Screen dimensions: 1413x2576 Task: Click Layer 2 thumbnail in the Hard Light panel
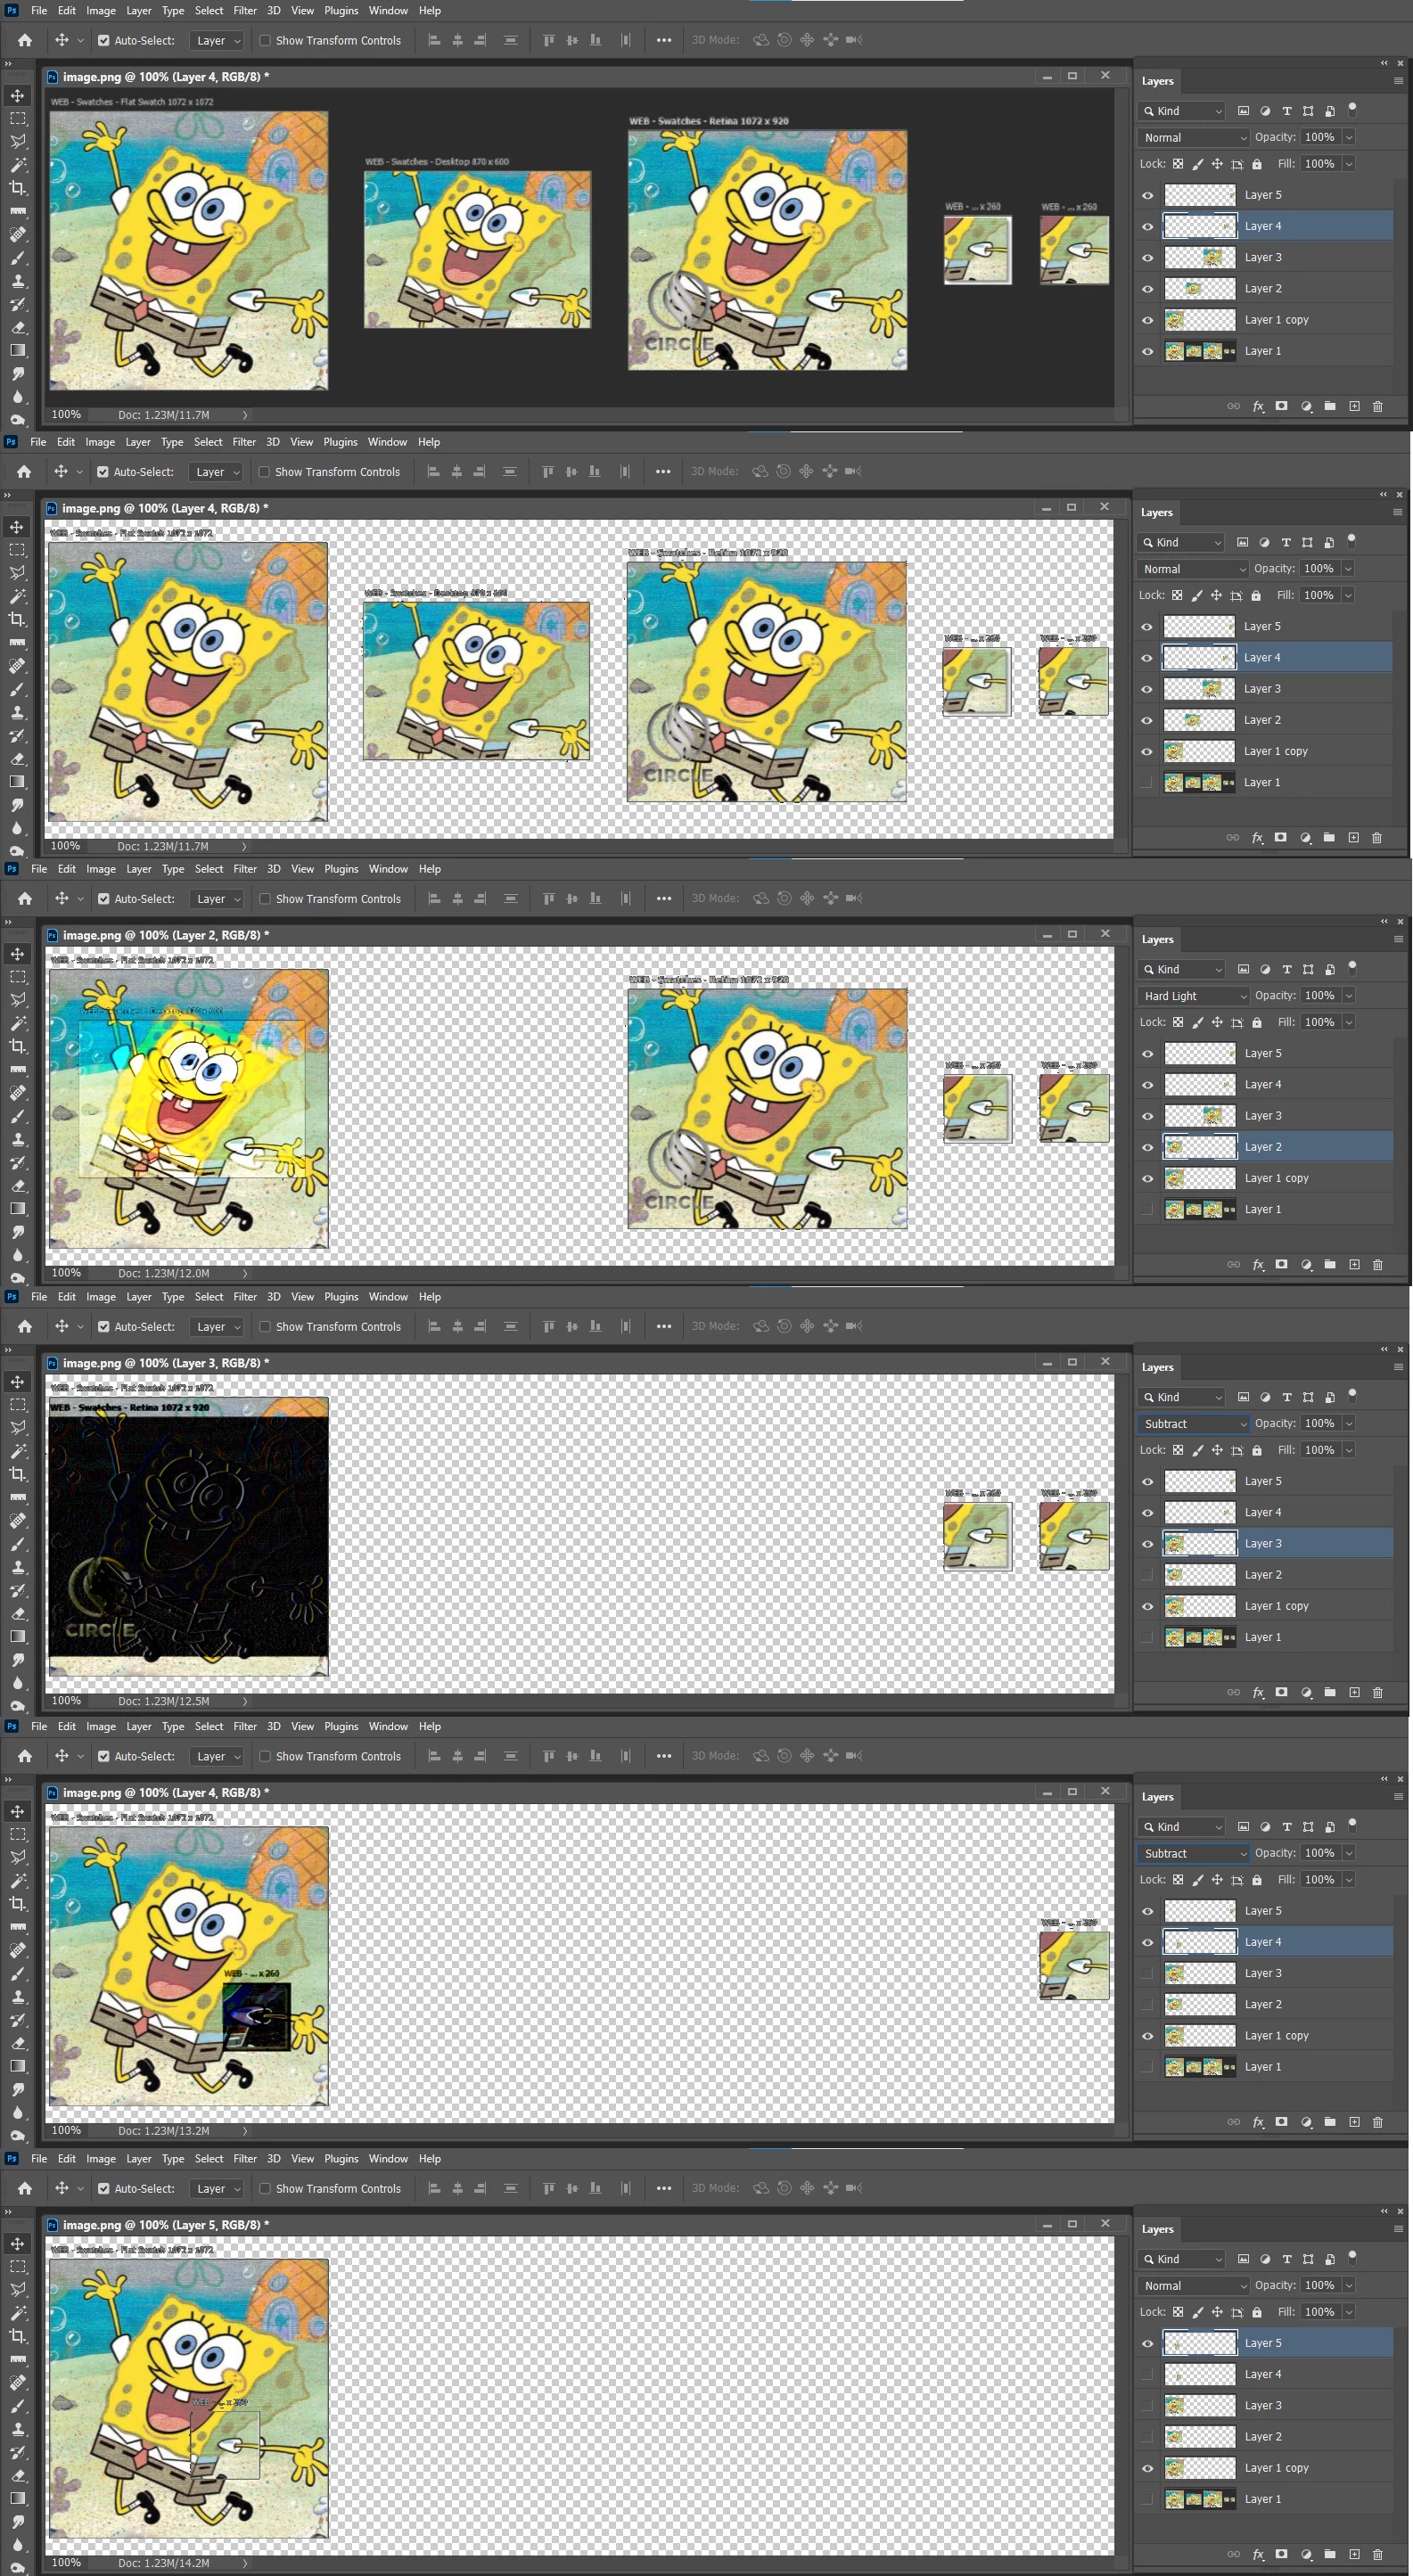tap(1200, 1147)
